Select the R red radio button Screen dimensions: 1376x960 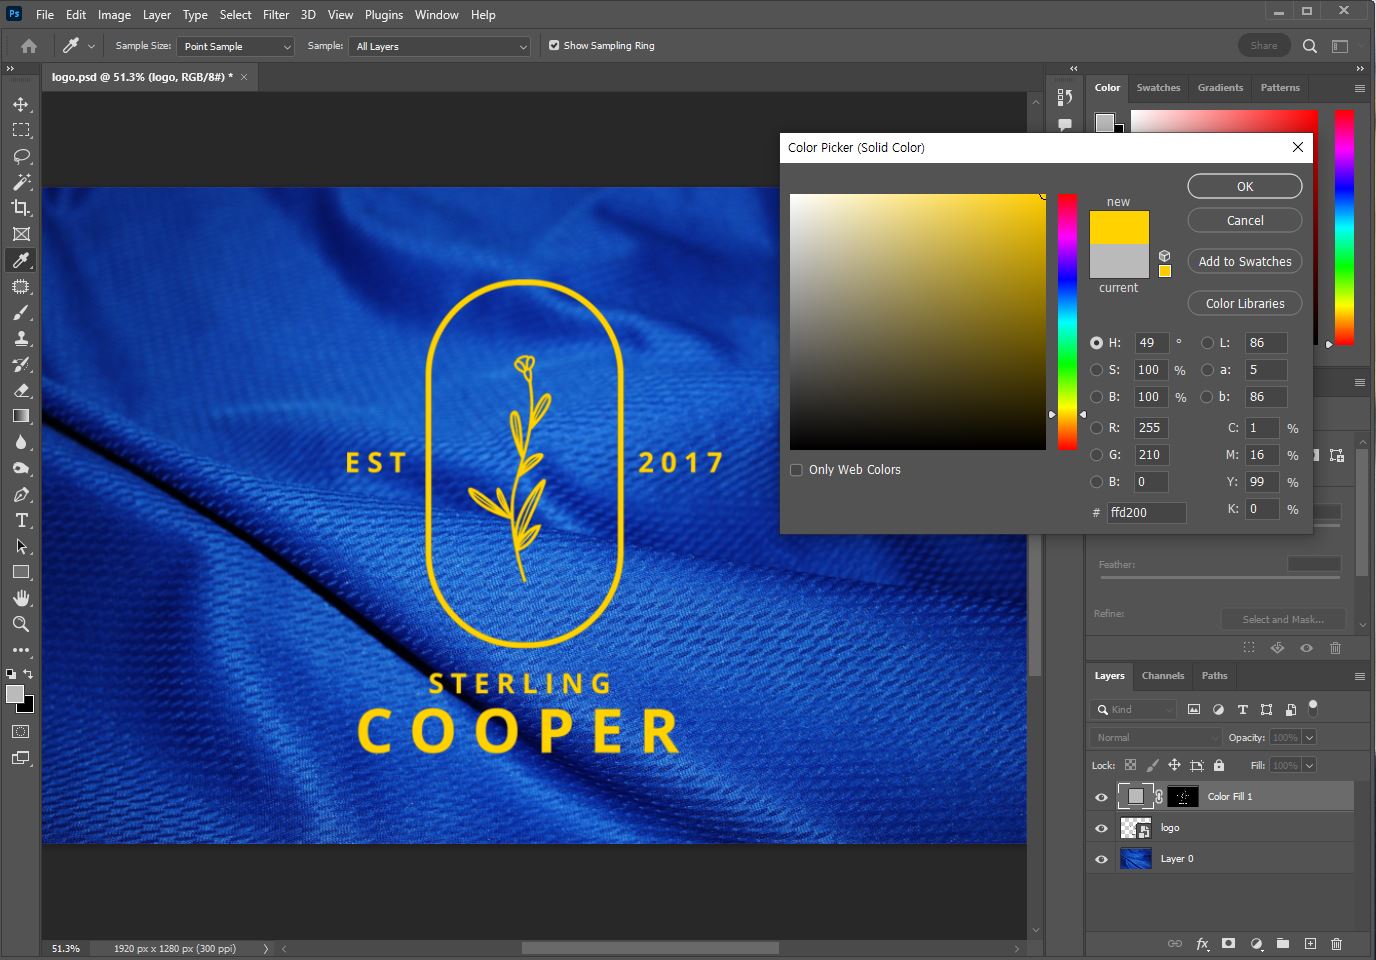[1097, 428]
